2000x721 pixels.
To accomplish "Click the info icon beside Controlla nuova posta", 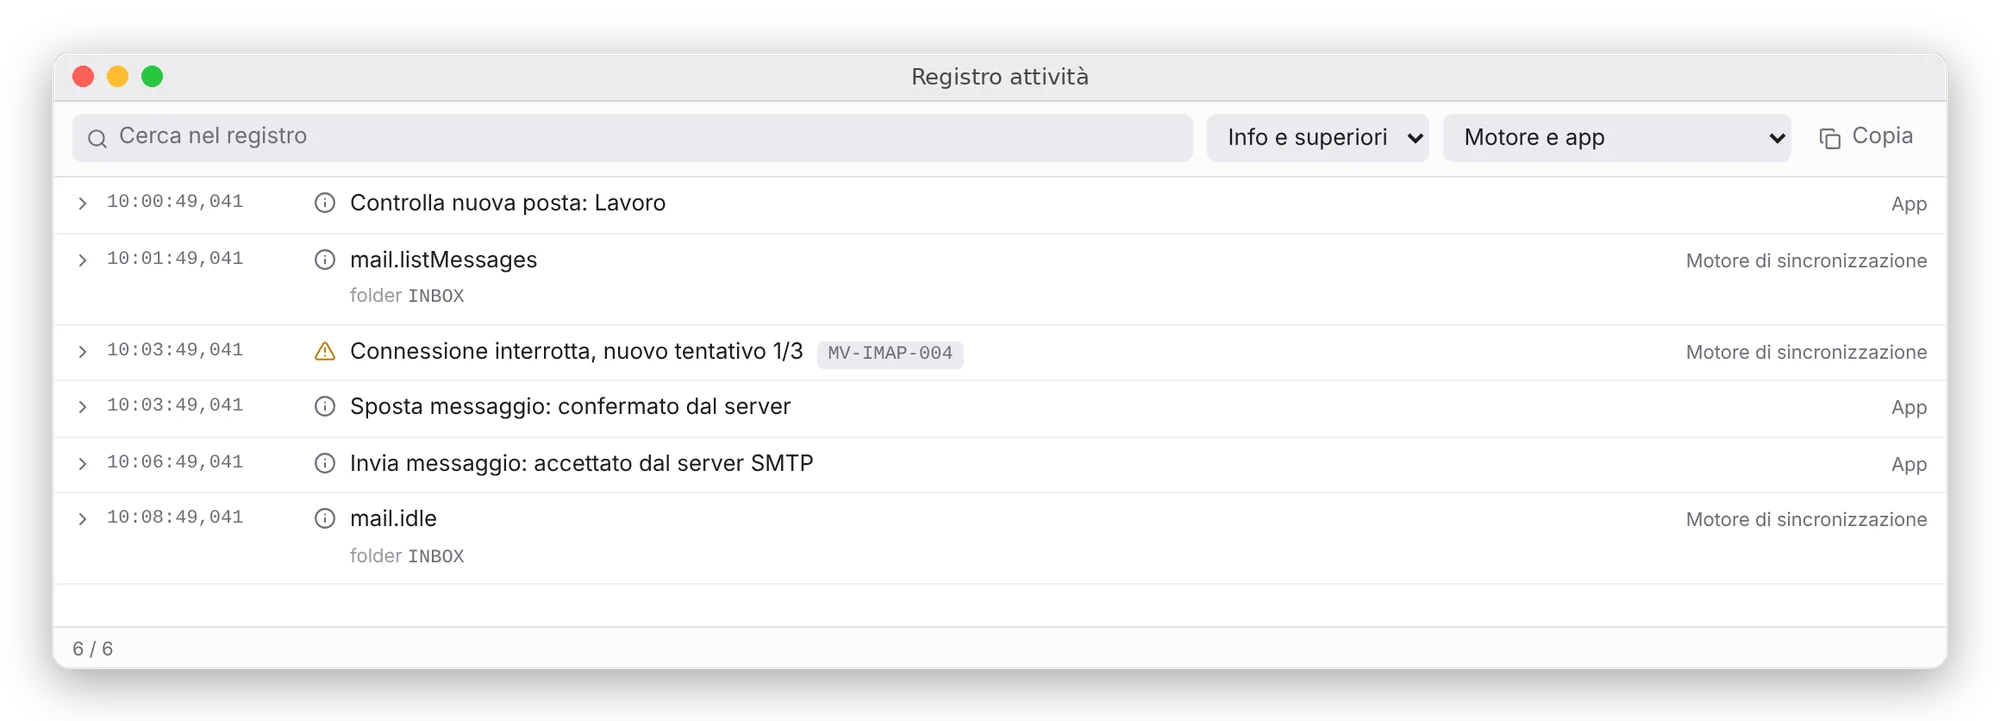I will (325, 203).
